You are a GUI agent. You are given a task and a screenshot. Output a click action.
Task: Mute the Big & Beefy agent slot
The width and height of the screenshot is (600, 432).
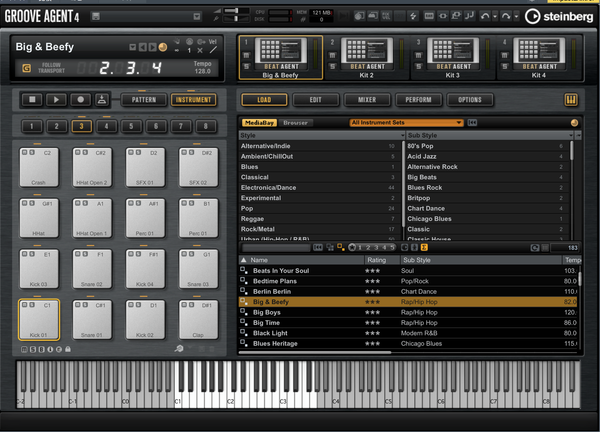246,56
